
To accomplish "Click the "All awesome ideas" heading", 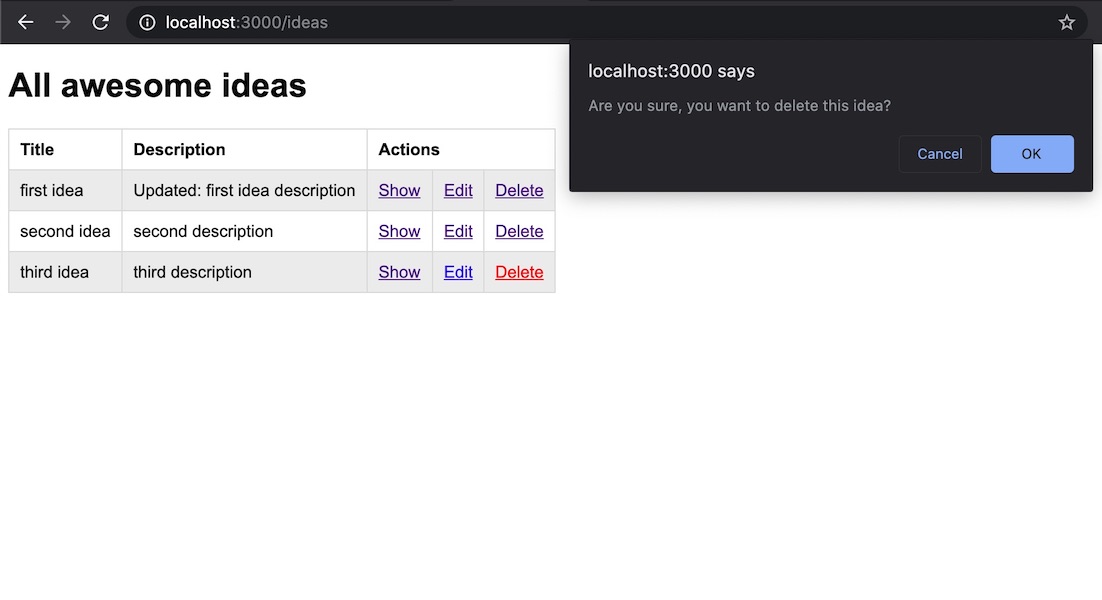I will coord(157,86).
